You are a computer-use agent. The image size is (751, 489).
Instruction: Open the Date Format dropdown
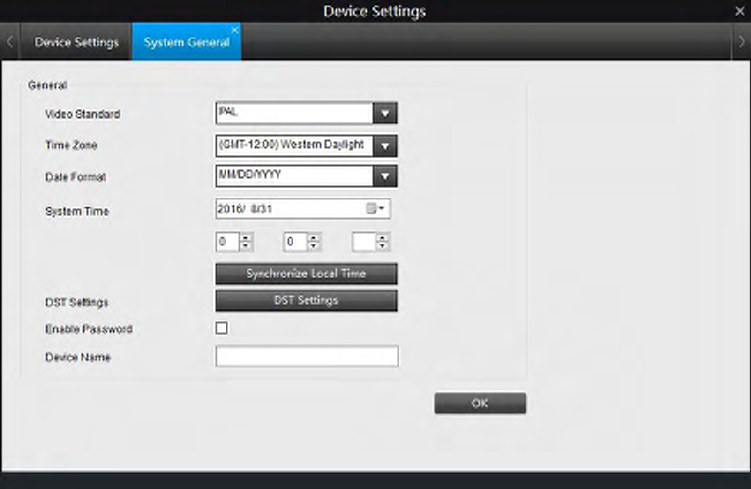click(385, 176)
